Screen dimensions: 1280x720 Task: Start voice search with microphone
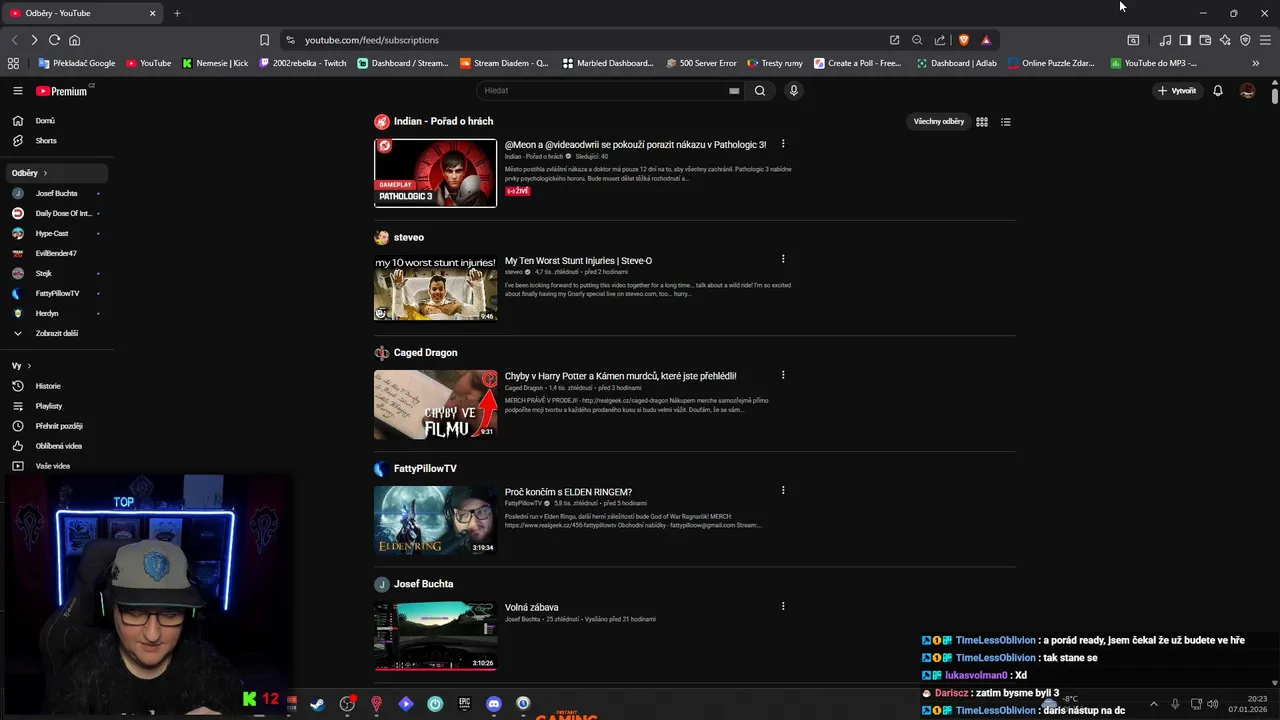tap(794, 90)
